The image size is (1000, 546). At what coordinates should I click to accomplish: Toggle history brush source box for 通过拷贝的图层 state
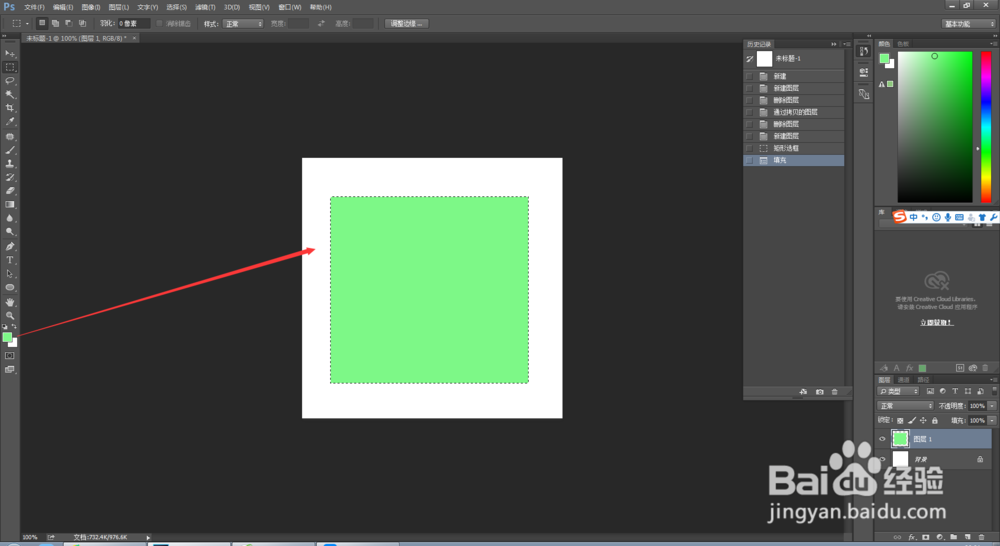pyautogui.click(x=749, y=112)
